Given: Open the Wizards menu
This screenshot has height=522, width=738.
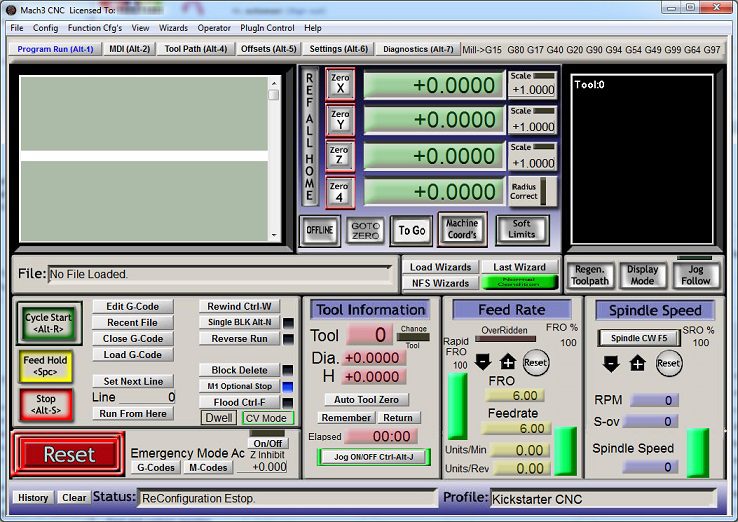Looking at the screenshot, I should pyautogui.click(x=173, y=28).
